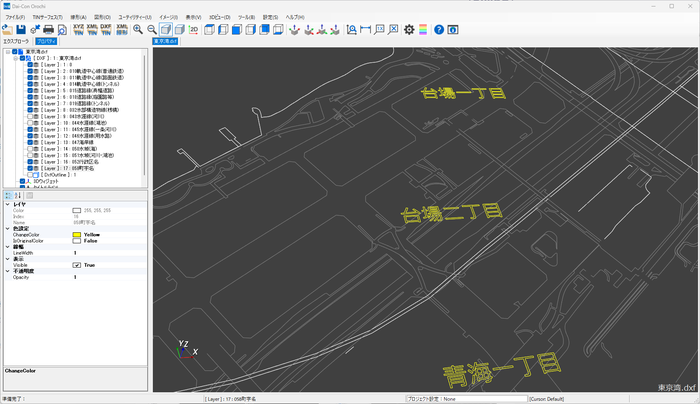
Task: Open help with the blue question mark icon
Action: (x=439, y=29)
